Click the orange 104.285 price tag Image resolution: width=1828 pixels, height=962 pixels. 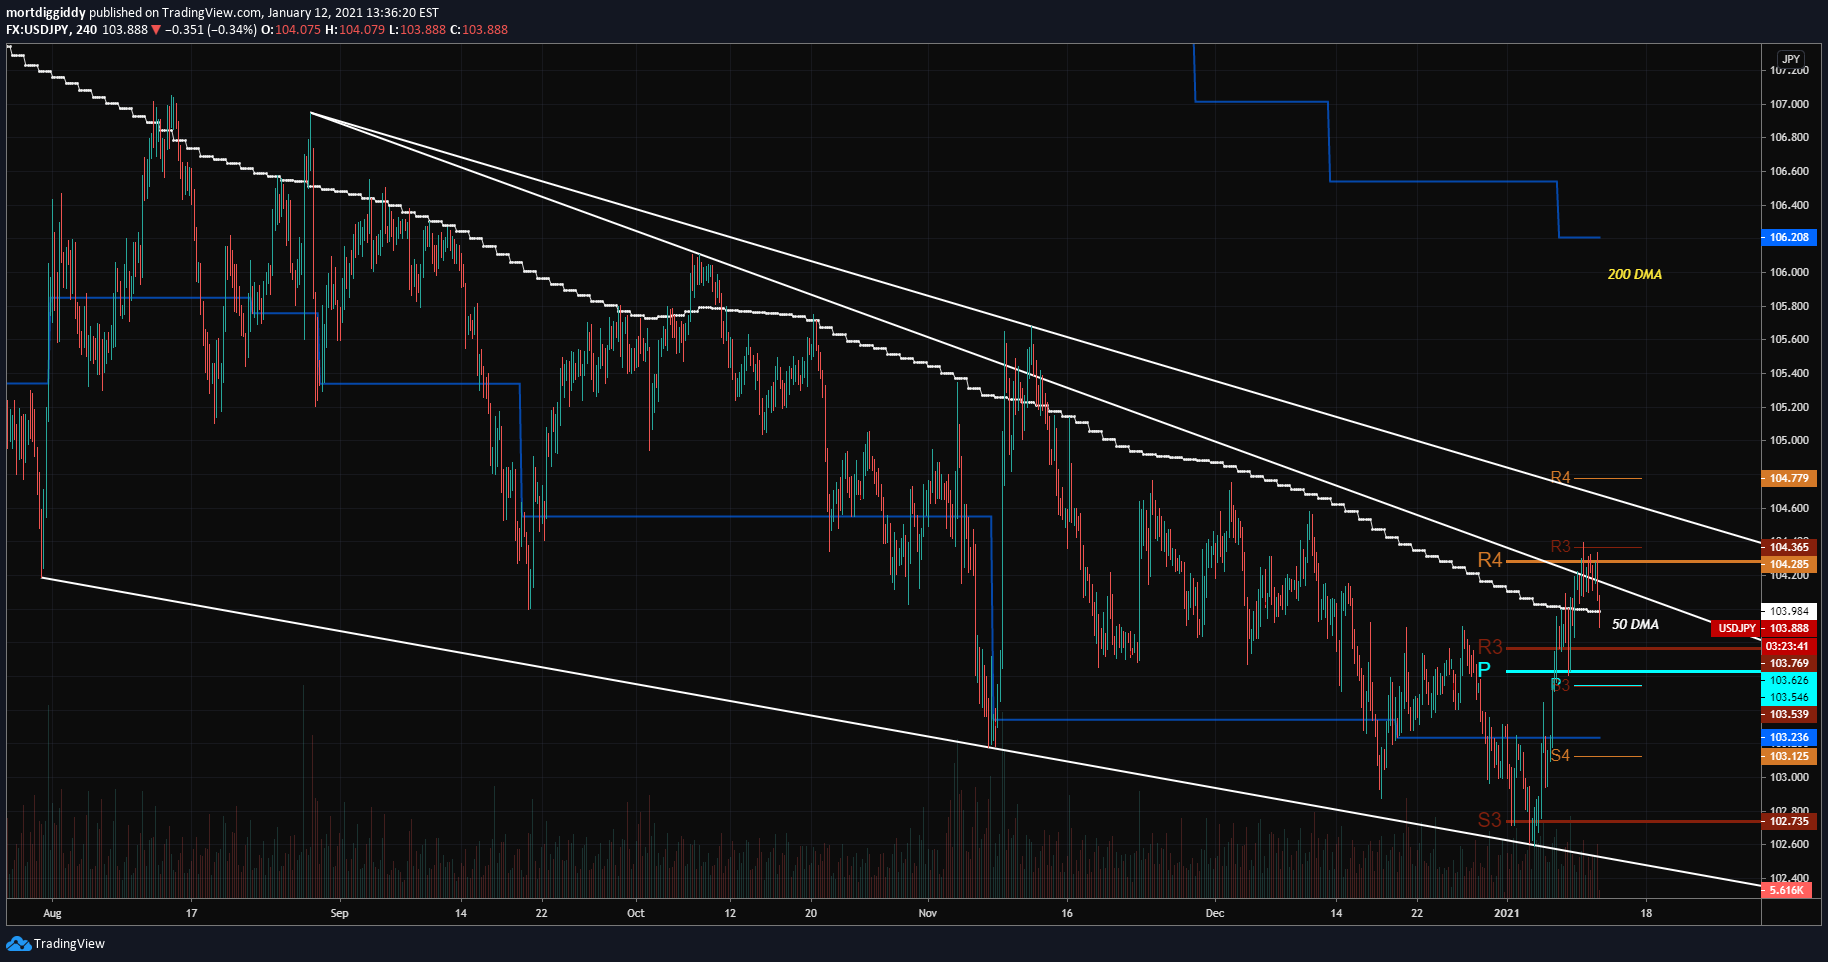click(x=1789, y=564)
